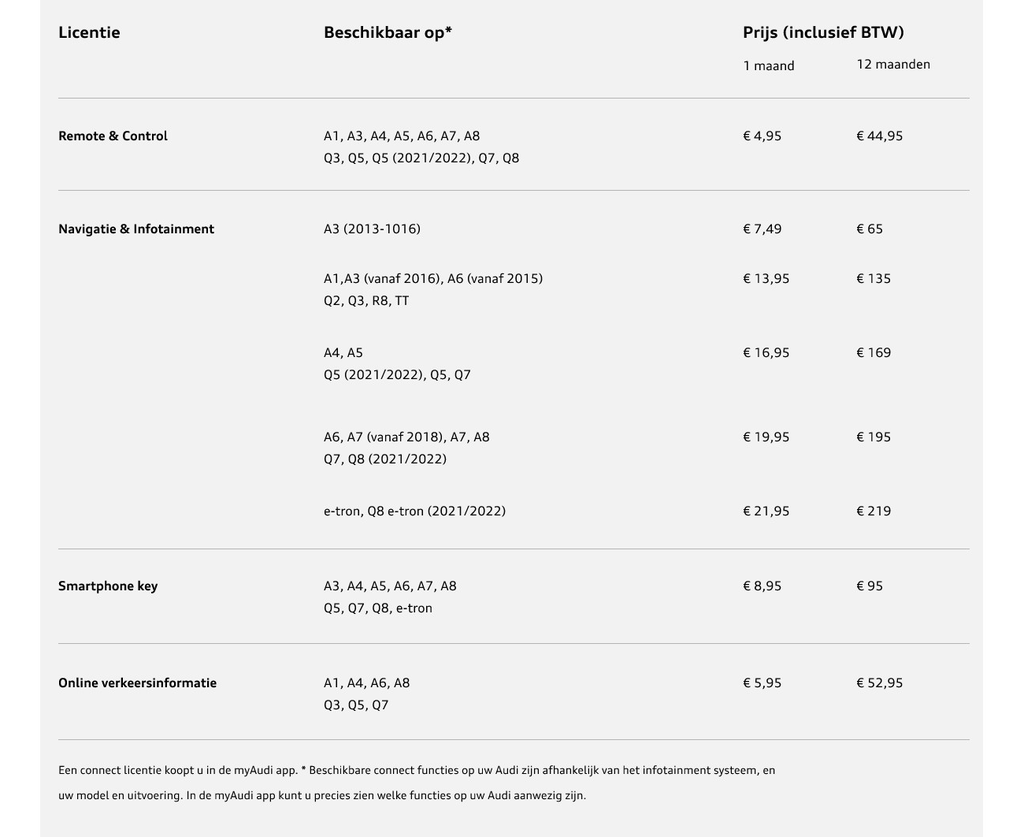This screenshot has width=1024, height=837.
Task: Select the 12 maanden subheader
Action: (x=893, y=65)
